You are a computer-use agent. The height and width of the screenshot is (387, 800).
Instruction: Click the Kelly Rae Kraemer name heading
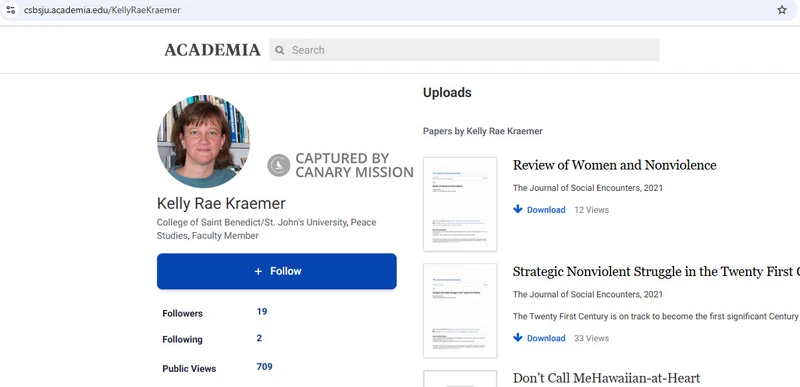tap(221, 203)
